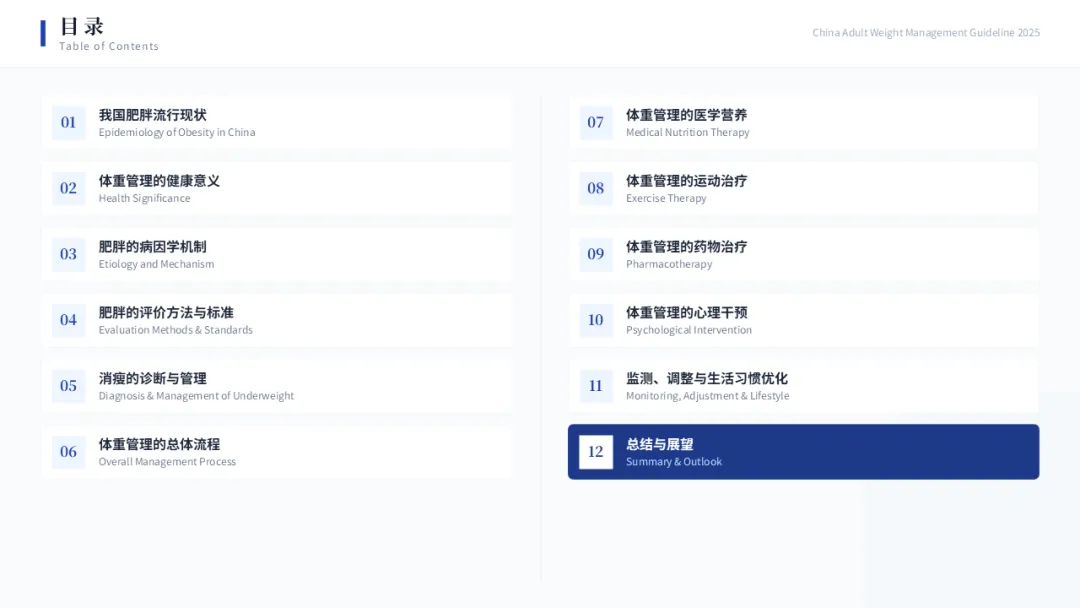Open section 05 Diagnosis & Management of Underweight
Screen dimensions: 1080x608
point(277,386)
